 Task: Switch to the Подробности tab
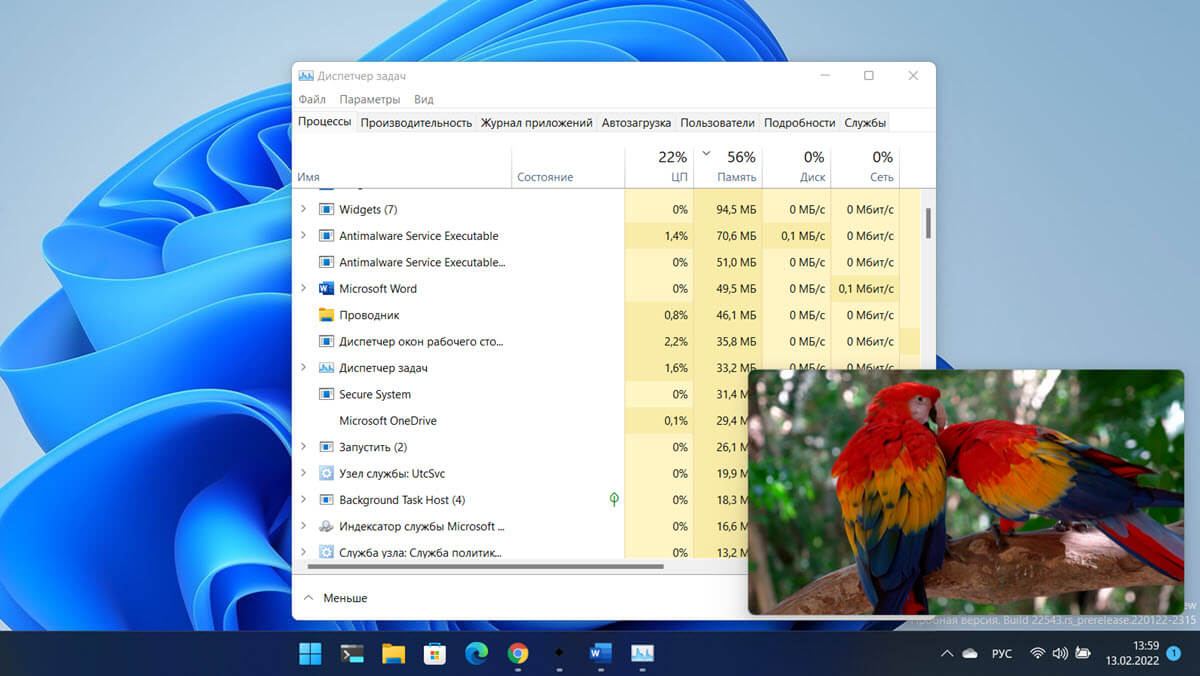tap(799, 123)
